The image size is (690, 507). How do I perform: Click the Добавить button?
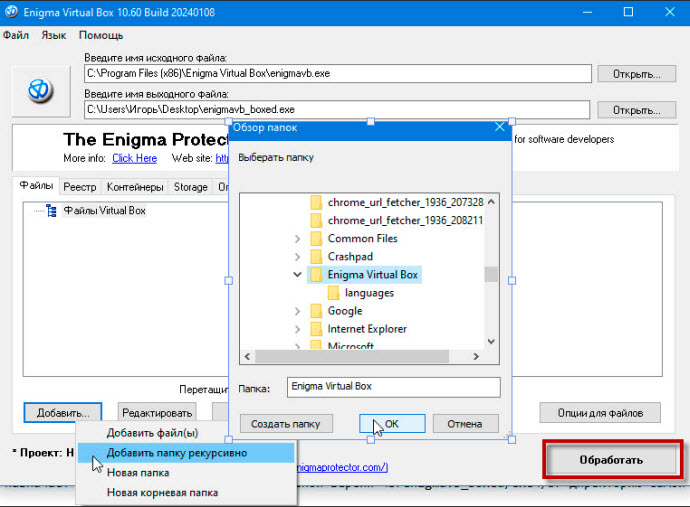point(63,413)
